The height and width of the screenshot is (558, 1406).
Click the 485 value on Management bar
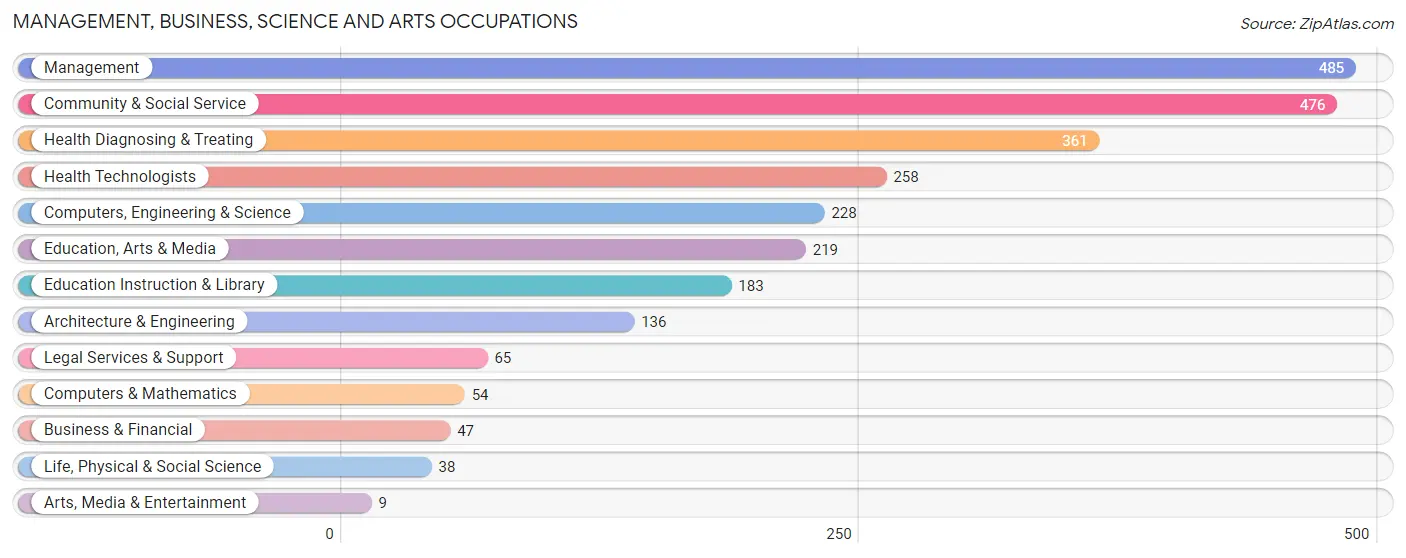tap(1331, 69)
